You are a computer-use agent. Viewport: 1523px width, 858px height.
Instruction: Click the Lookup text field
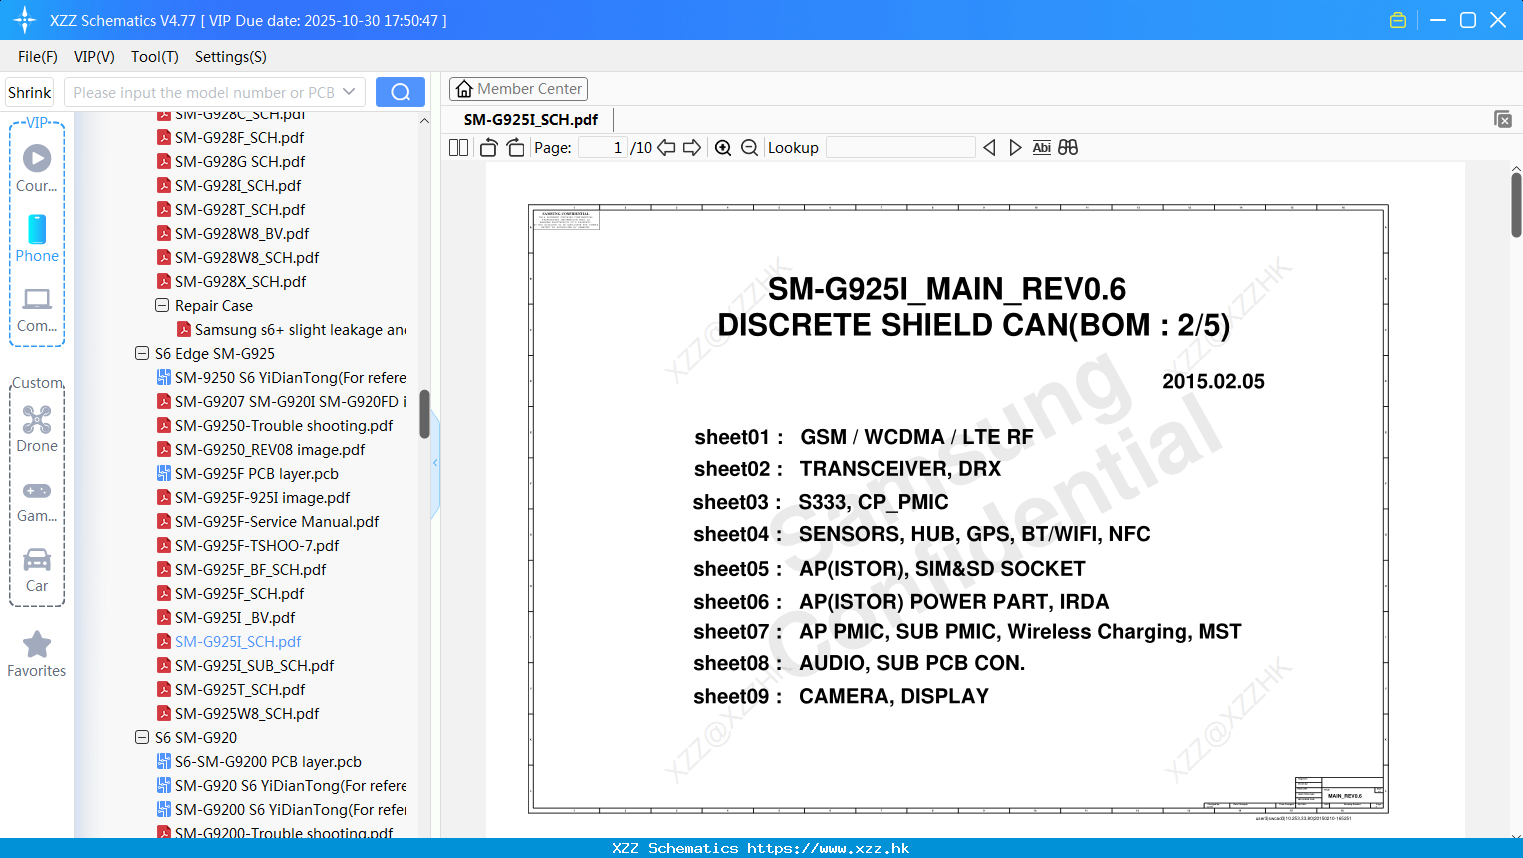[900, 147]
